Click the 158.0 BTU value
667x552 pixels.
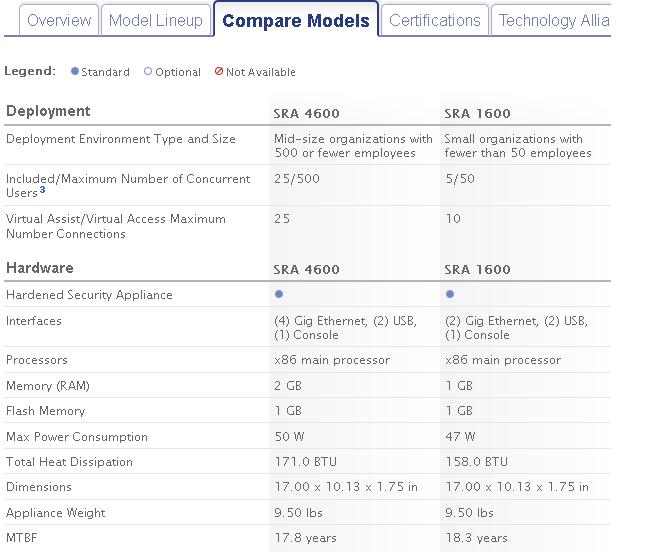(x=476, y=462)
